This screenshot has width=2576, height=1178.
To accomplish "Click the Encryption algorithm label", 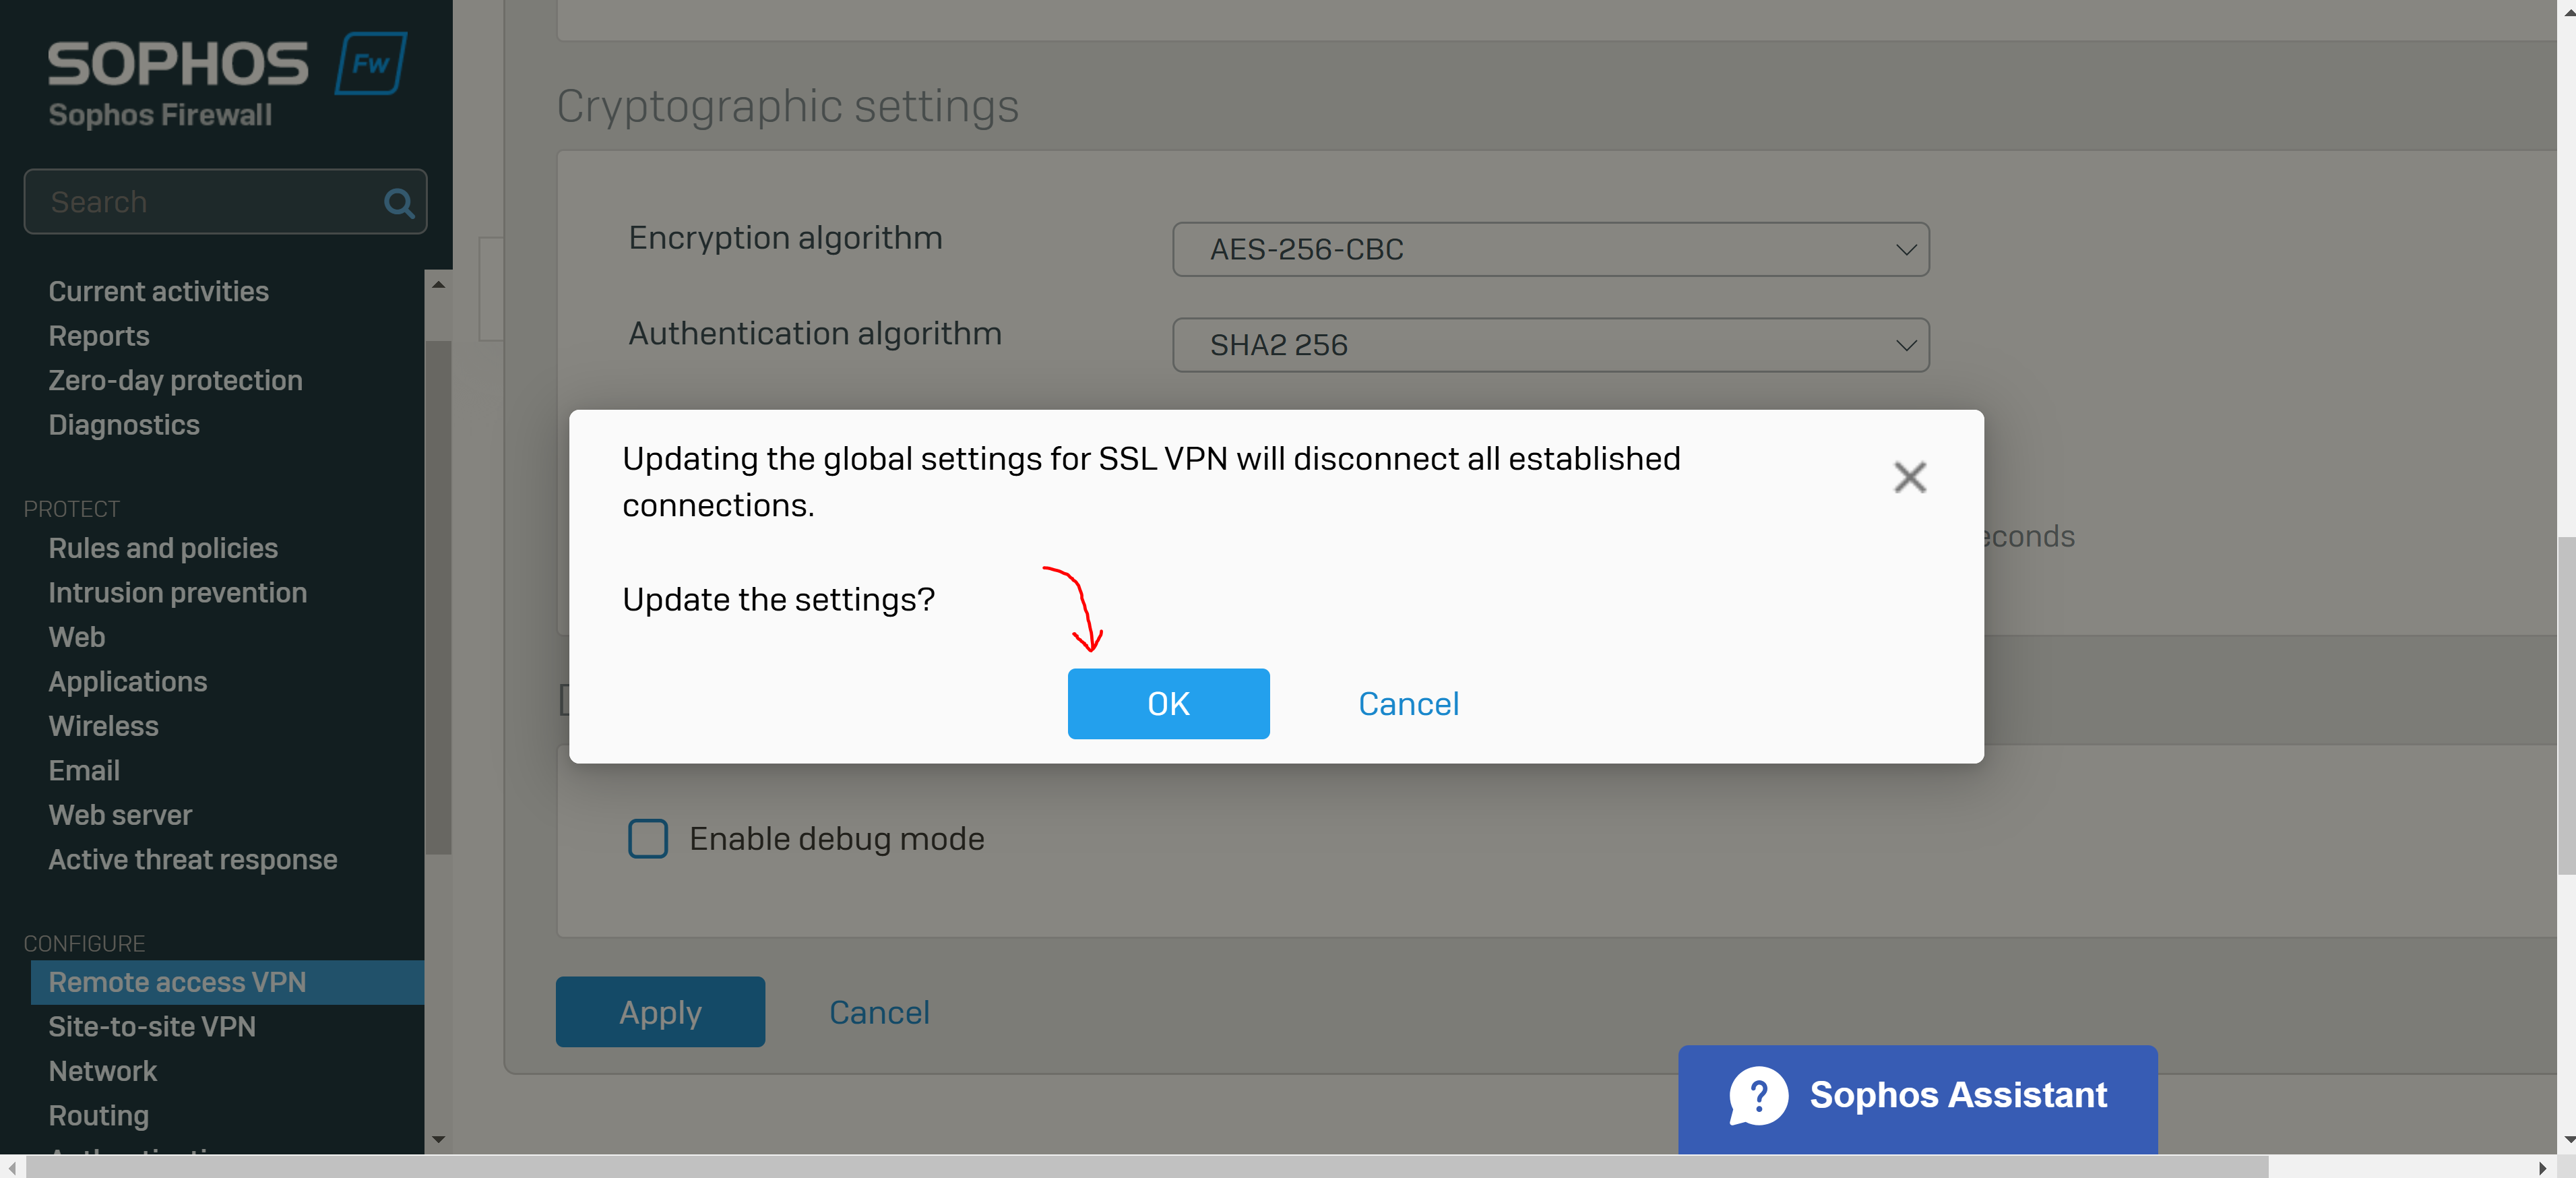I will point(785,238).
